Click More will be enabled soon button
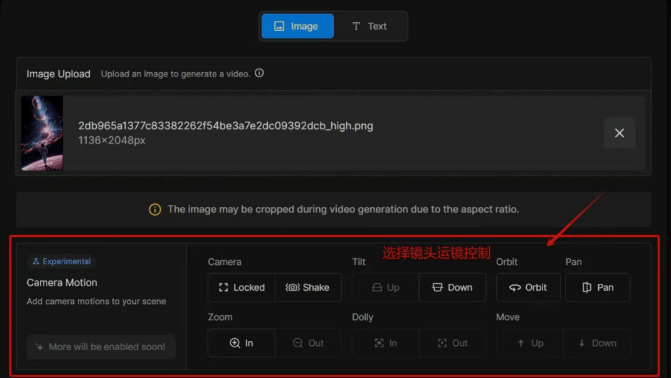 [x=101, y=347]
